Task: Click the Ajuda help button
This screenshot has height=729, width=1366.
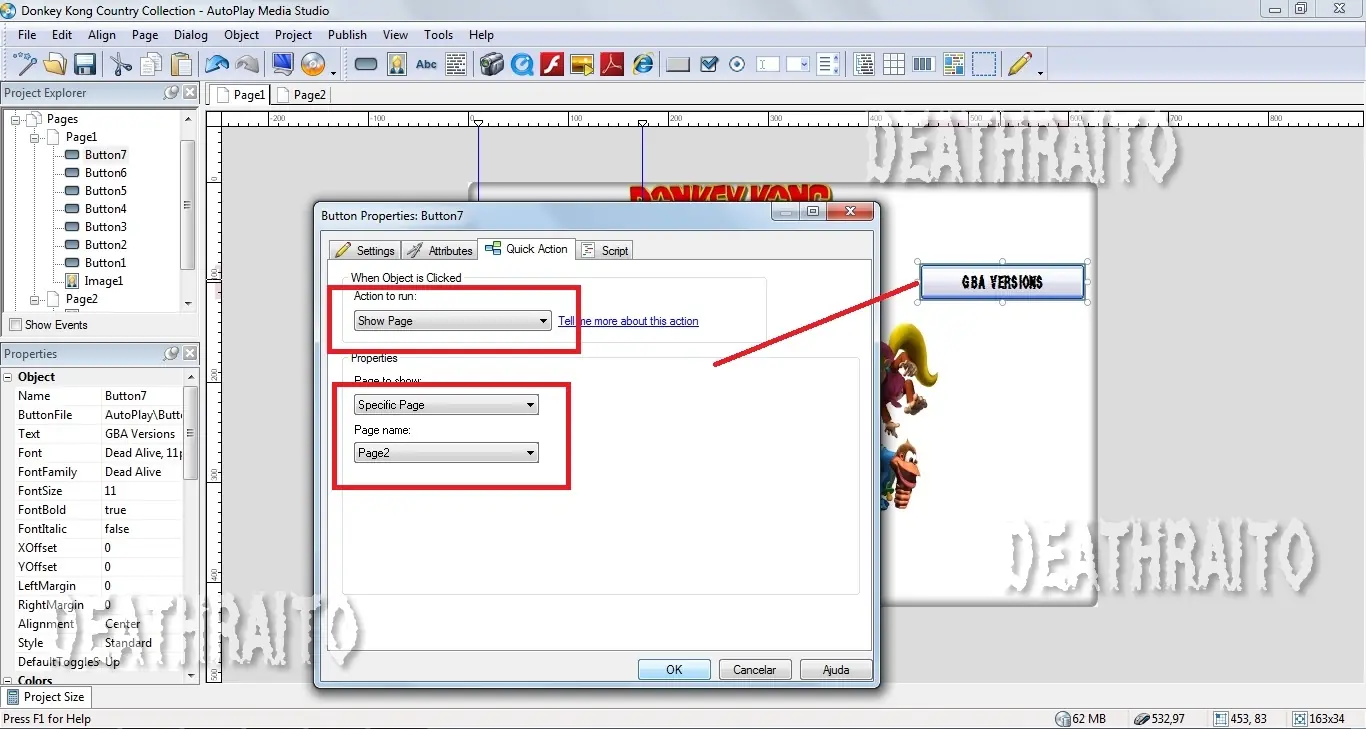Action: point(836,670)
